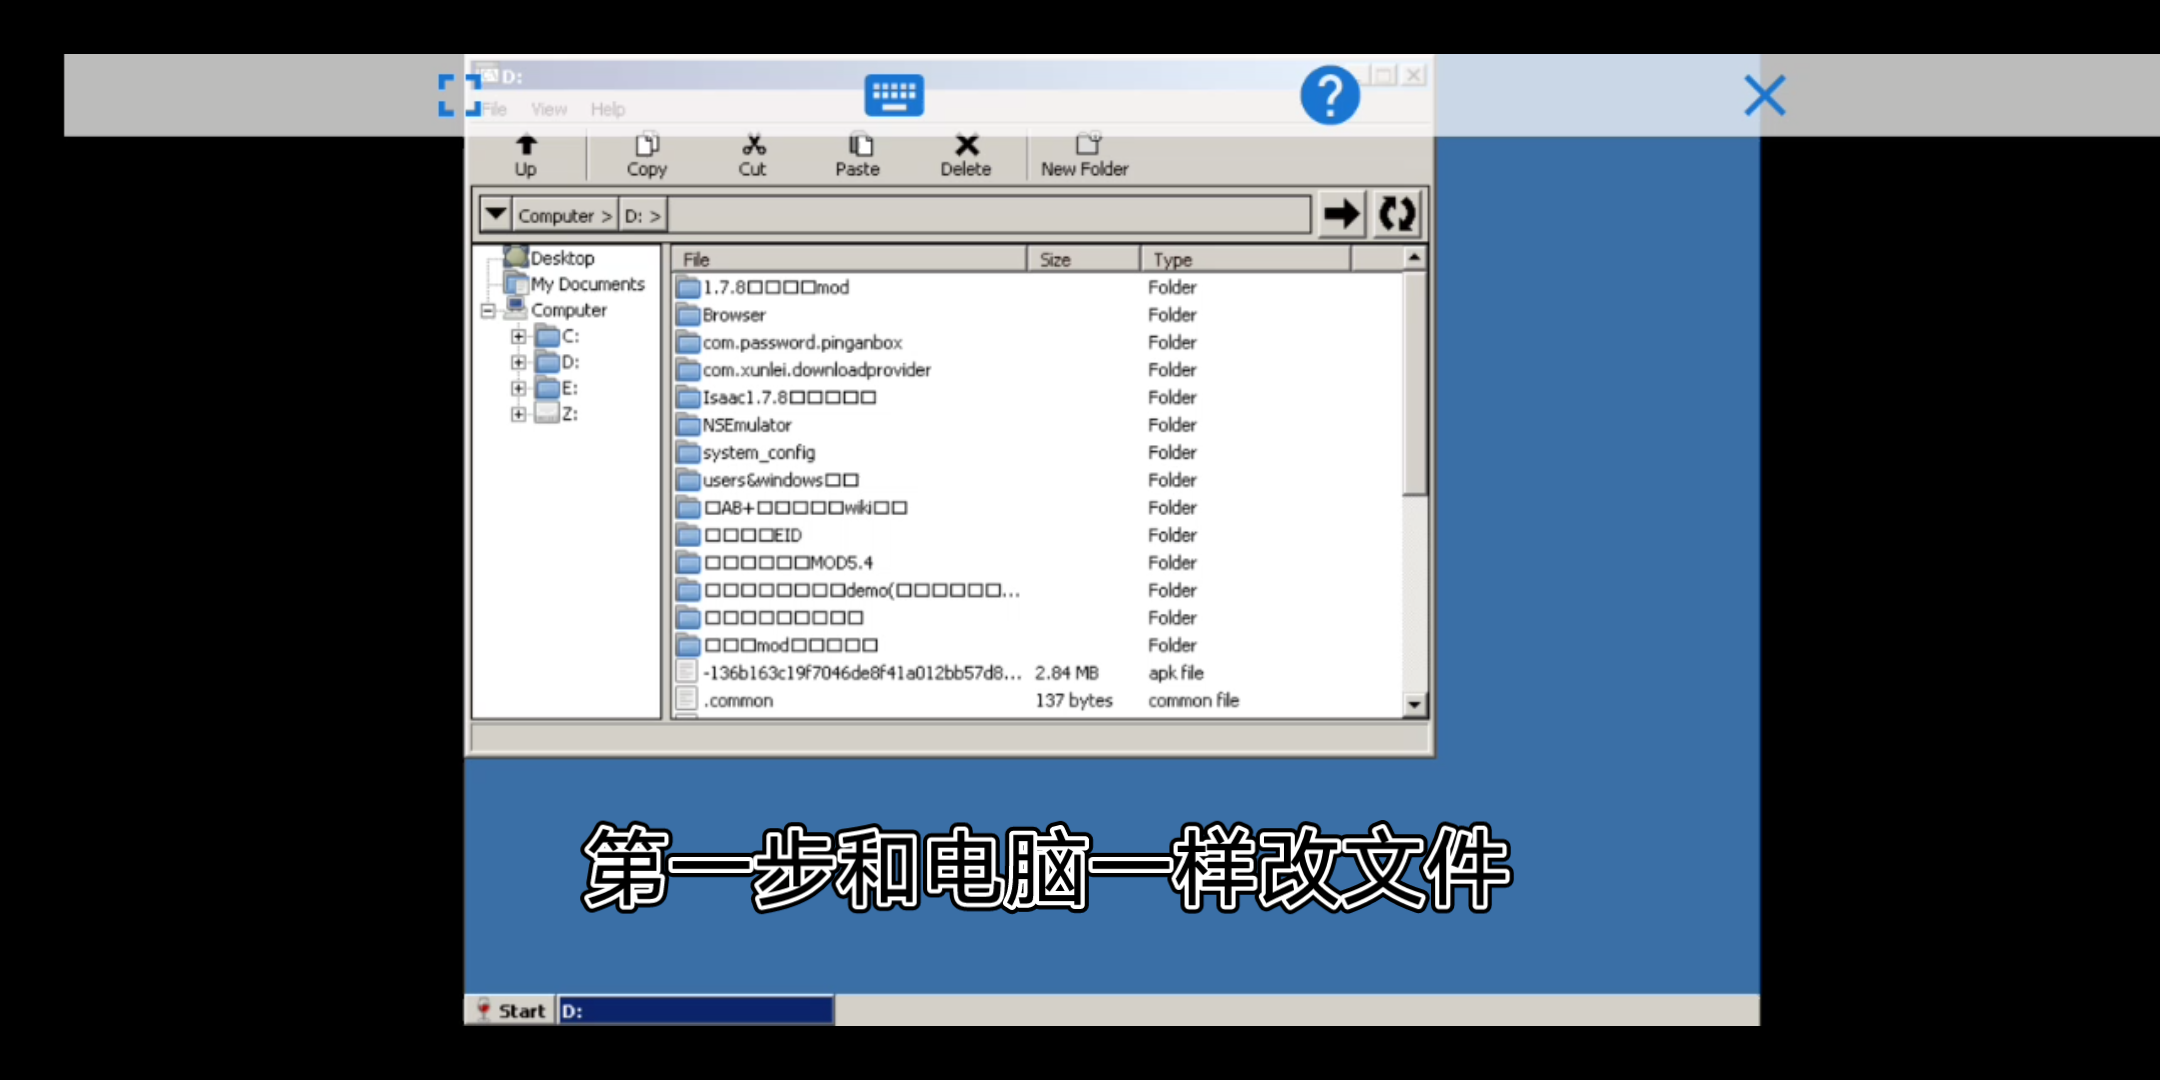
Task: Click the file list scrollbar thumb
Action: (x=1414, y=382)
